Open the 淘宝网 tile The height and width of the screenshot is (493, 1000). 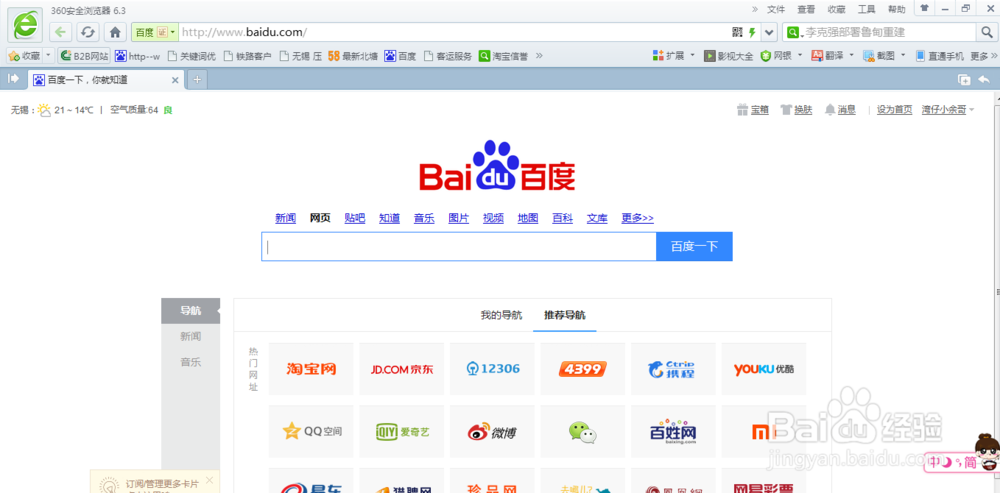(x=311, y=369)
